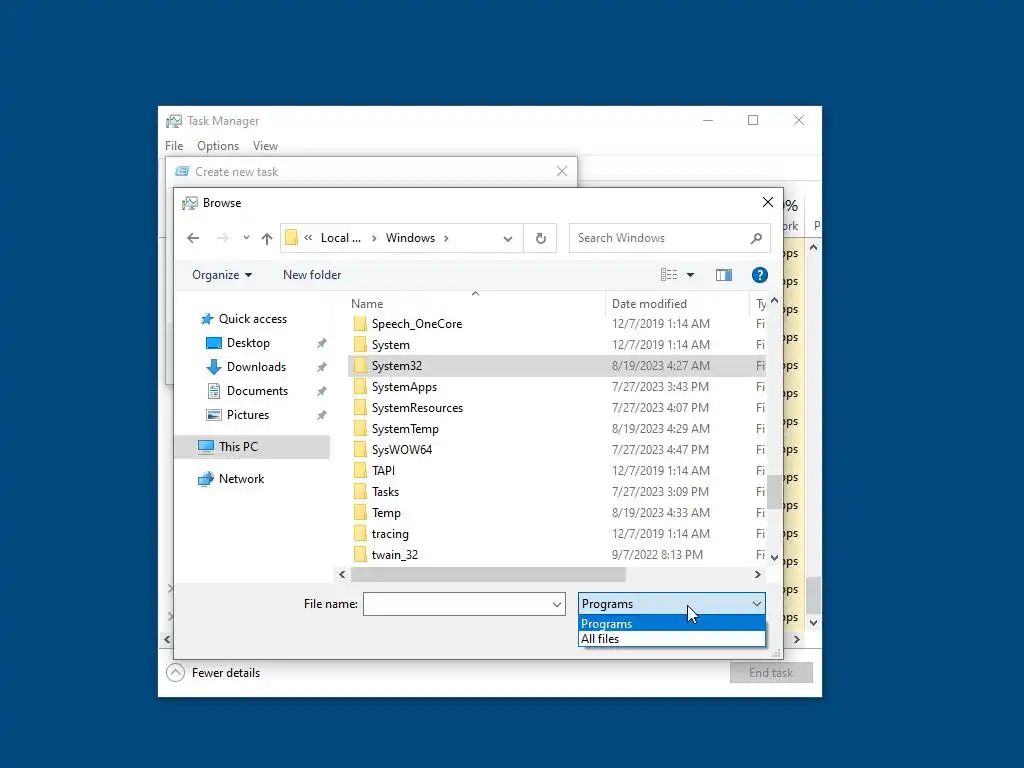Expand the File name combo dropdown

[x=556, y=604]
